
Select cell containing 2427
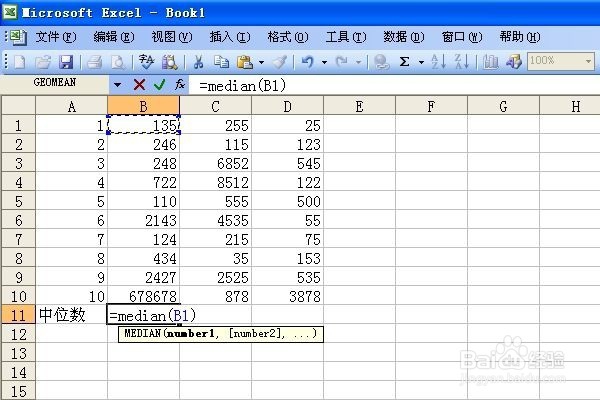143,277
